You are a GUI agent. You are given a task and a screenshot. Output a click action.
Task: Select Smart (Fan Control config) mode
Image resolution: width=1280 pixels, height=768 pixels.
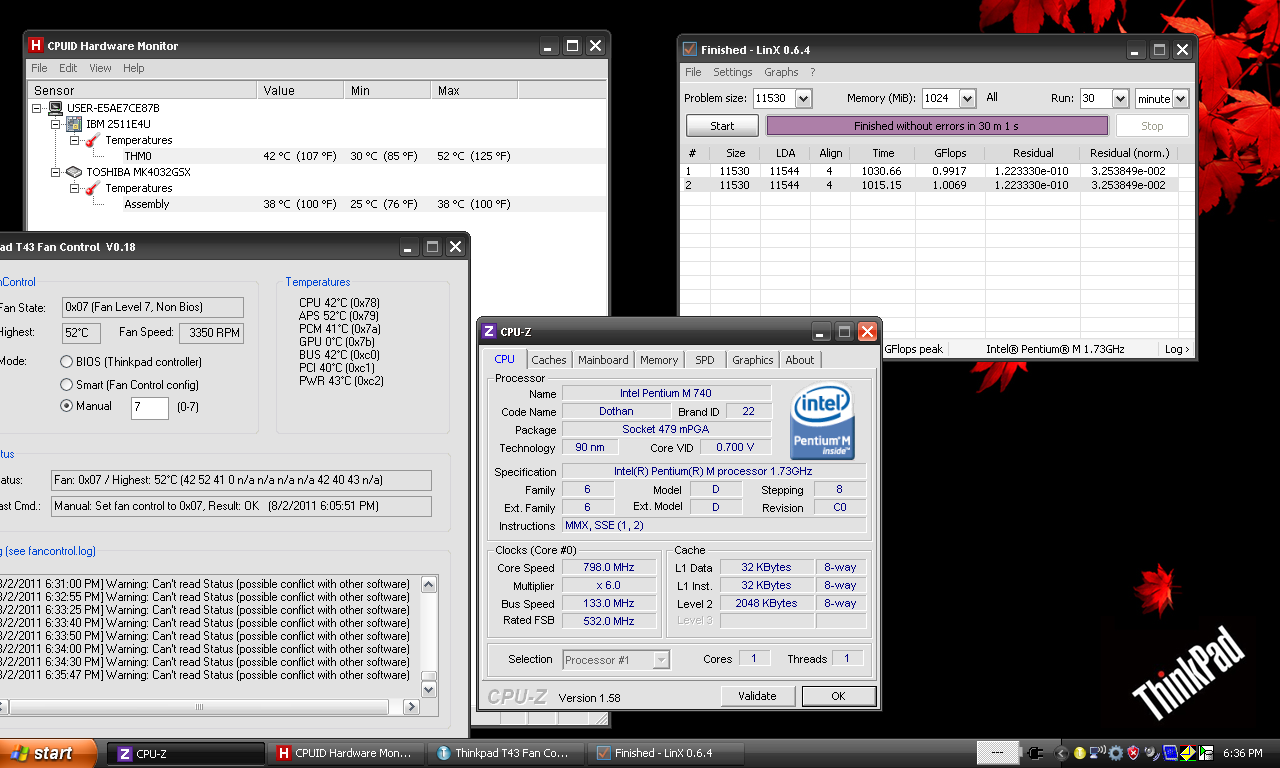pyautogui.click(x=66, y=385)
